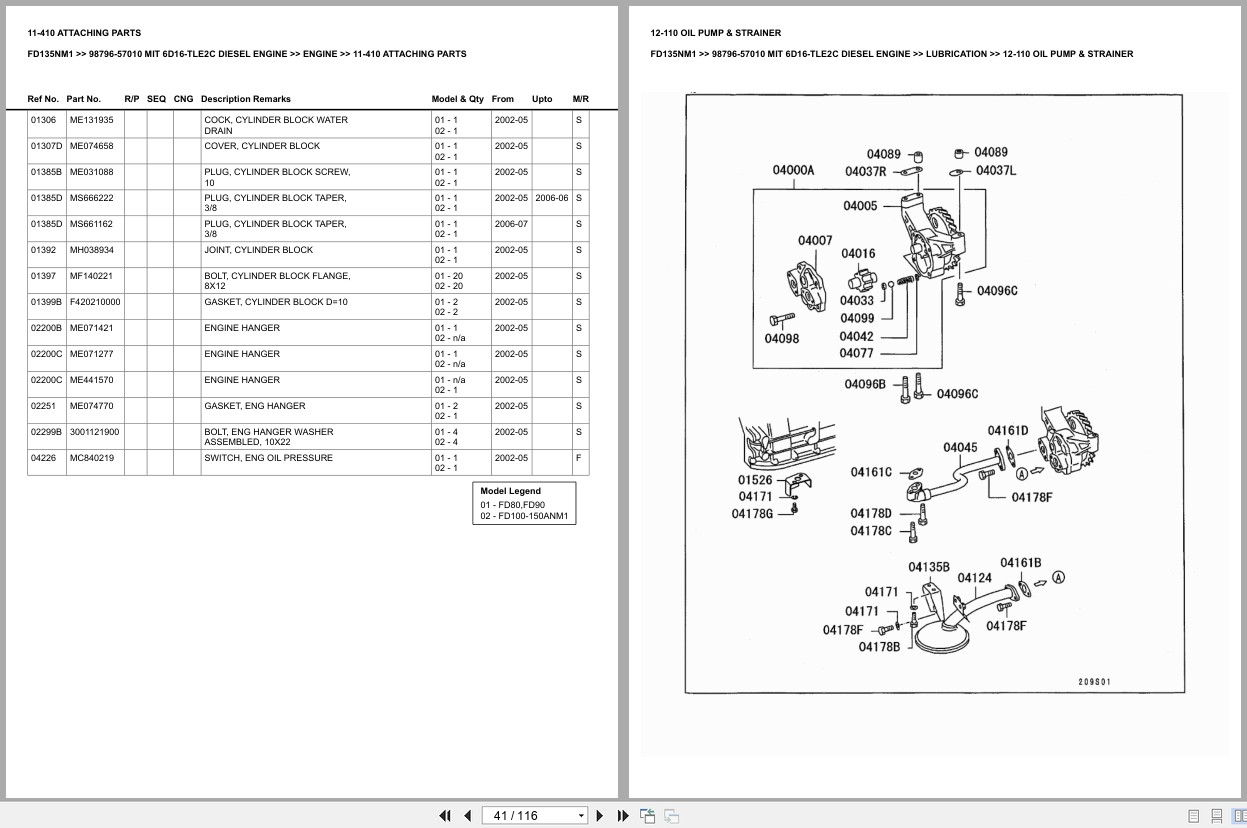The height and width of the screenshot is (828, 1247).
Task: Select part number F420210000
Action: (95, 302)
